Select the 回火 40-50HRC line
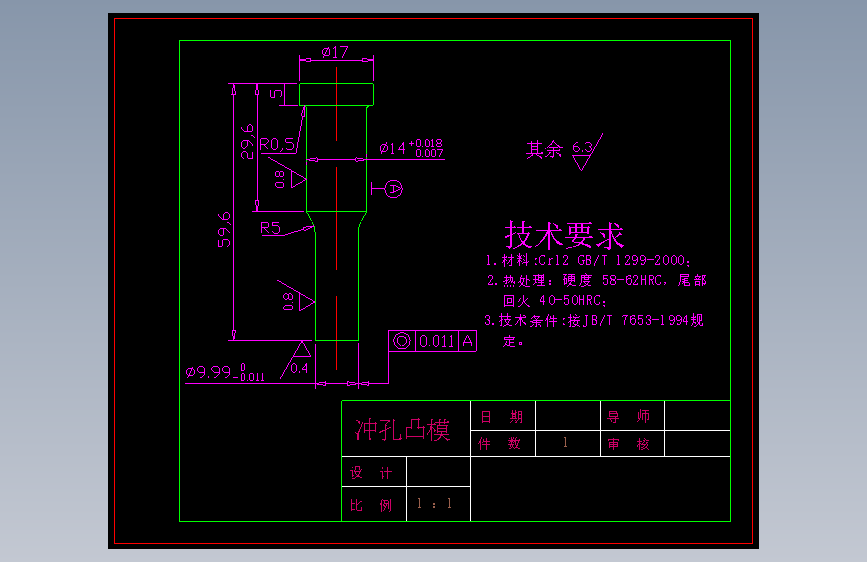 [x=555, y=301]
